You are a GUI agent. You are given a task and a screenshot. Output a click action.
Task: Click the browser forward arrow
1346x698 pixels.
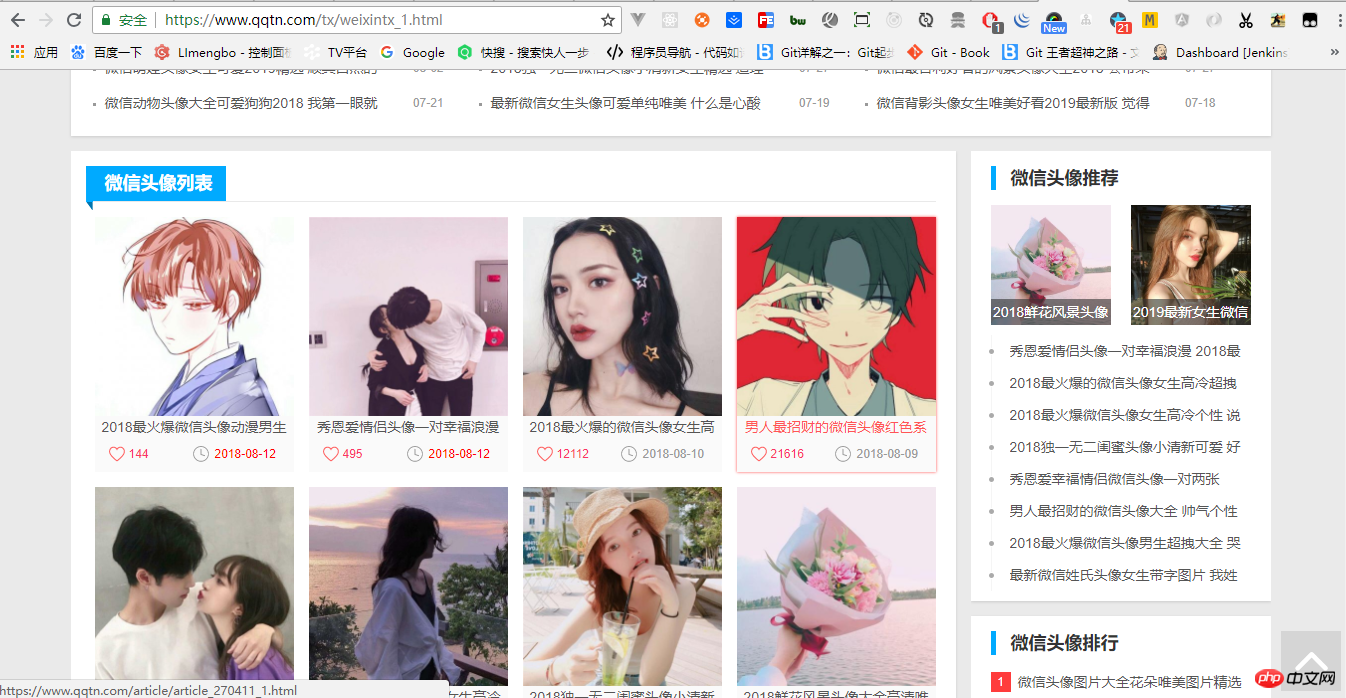point(45,20)
